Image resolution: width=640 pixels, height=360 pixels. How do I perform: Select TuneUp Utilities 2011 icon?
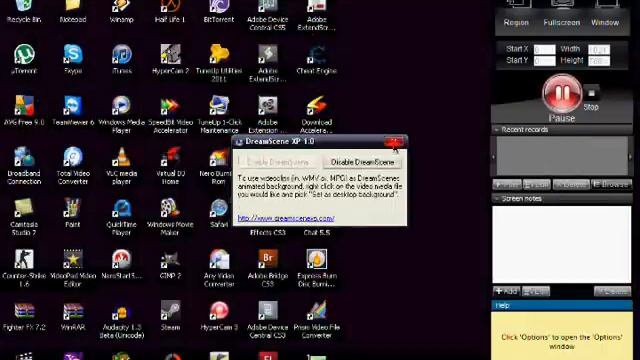tap(219, 63)
